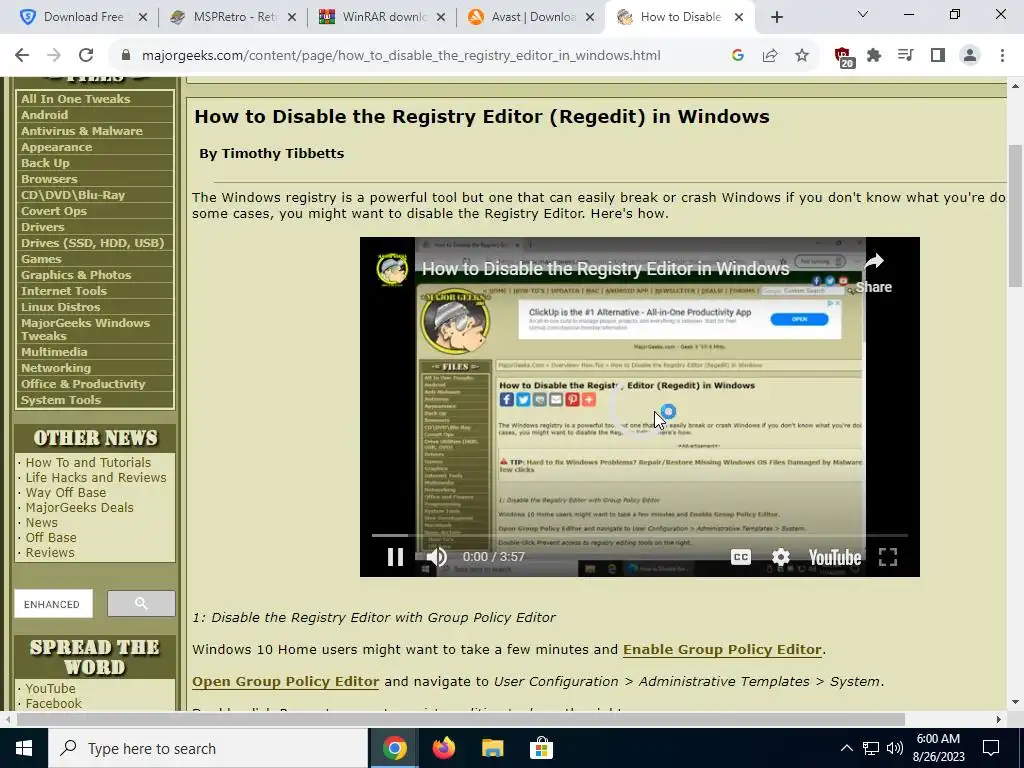Click the YouTube logo on player
Screen dimensions: 1024x768
[x=835, y=557]
